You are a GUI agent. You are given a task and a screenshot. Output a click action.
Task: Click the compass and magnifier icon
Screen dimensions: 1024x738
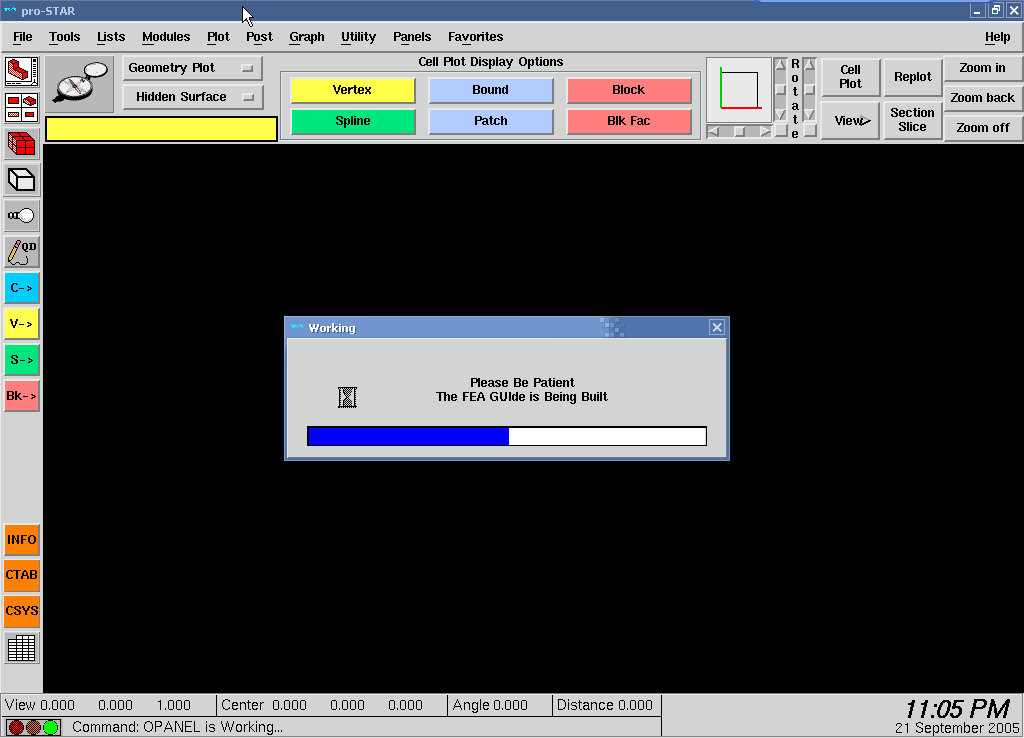pyautogui.click(x=80, y=83)
